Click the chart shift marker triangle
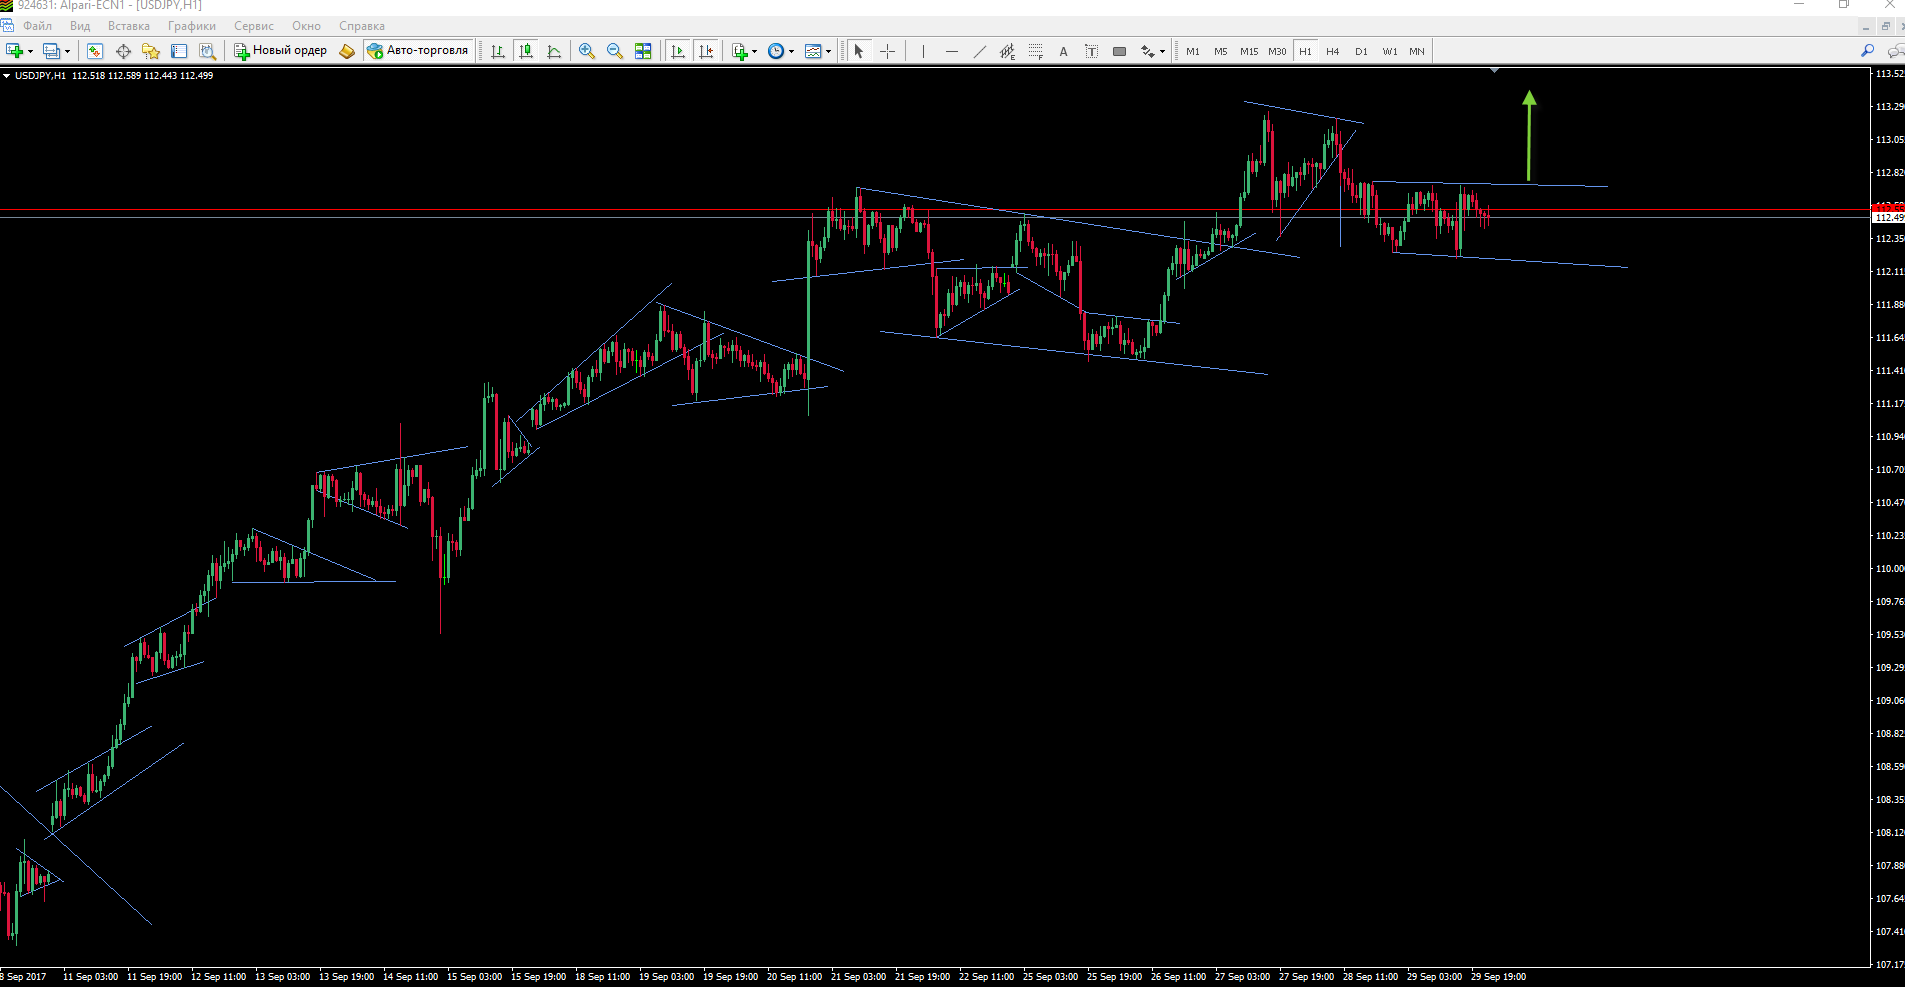The width and height of the screenshot is (1905, 987). 1494,71
